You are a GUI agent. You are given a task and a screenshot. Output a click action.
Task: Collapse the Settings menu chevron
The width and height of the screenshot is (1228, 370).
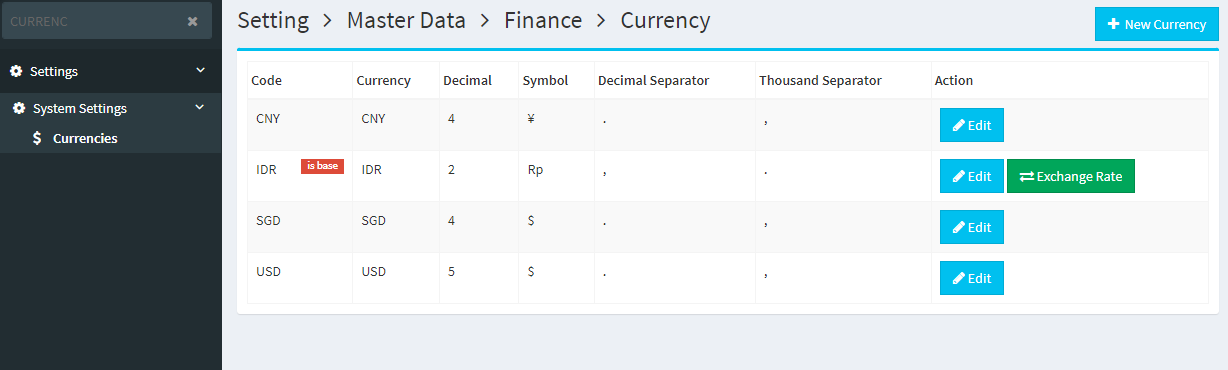pyautogui.click(x=200, y=70)
